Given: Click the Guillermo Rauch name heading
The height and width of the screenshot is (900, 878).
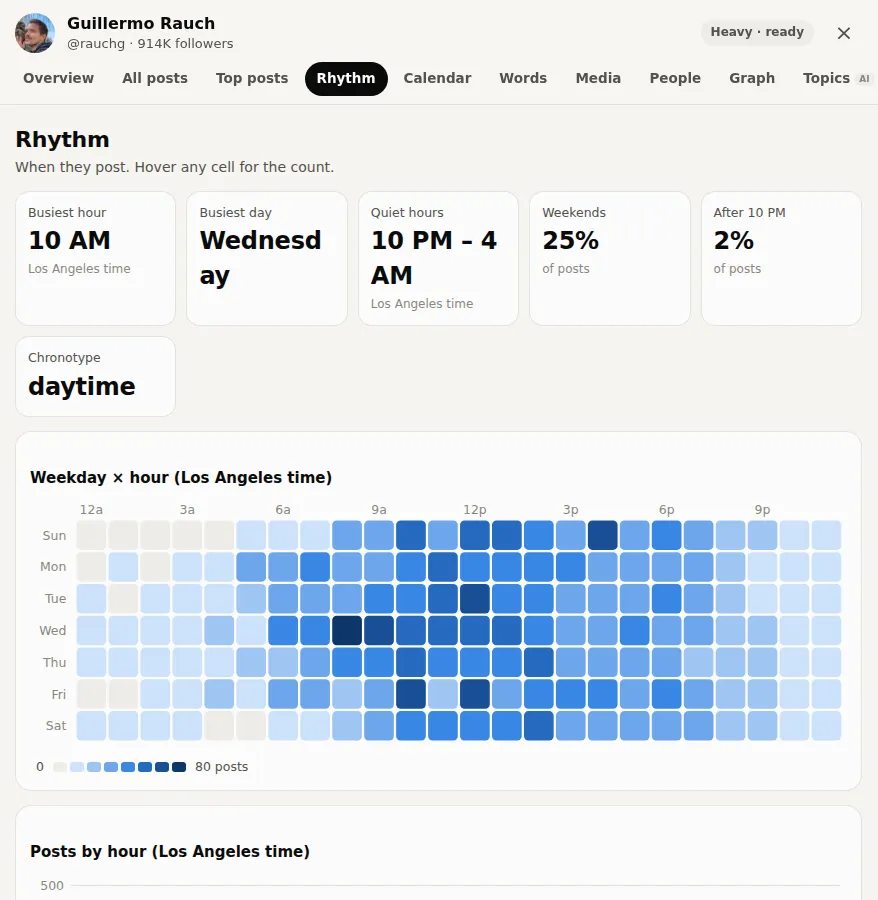Looking at the screenshot, I should pos(141,23).
